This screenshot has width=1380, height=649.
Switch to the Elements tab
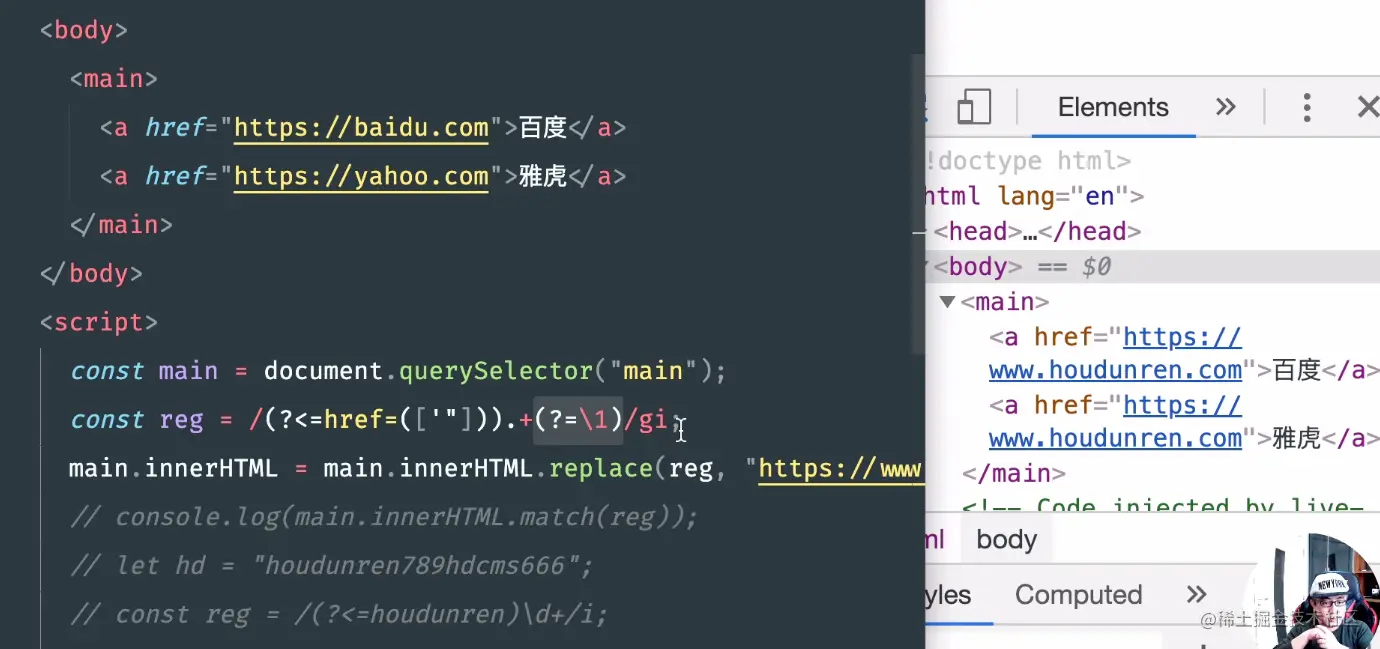pos(1113,107)
